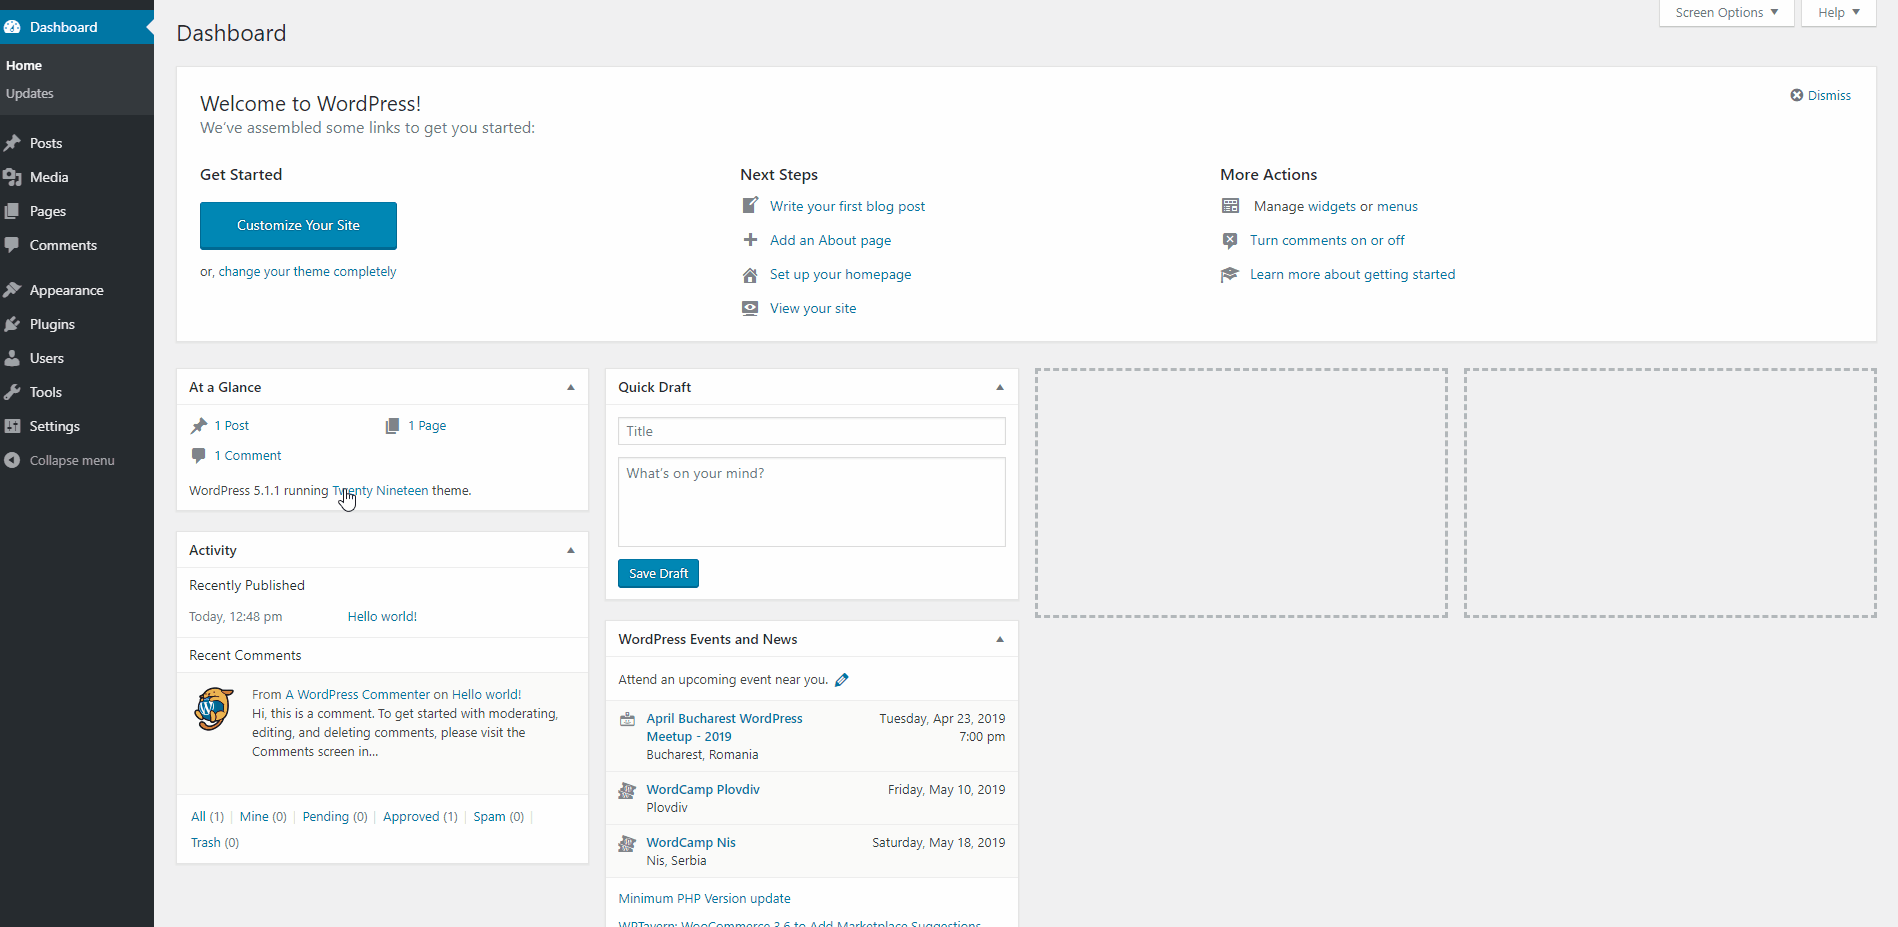This screenshot has height=927, width=1898.
Task: Open the Settings menu item
Action: tap(54, 426)
